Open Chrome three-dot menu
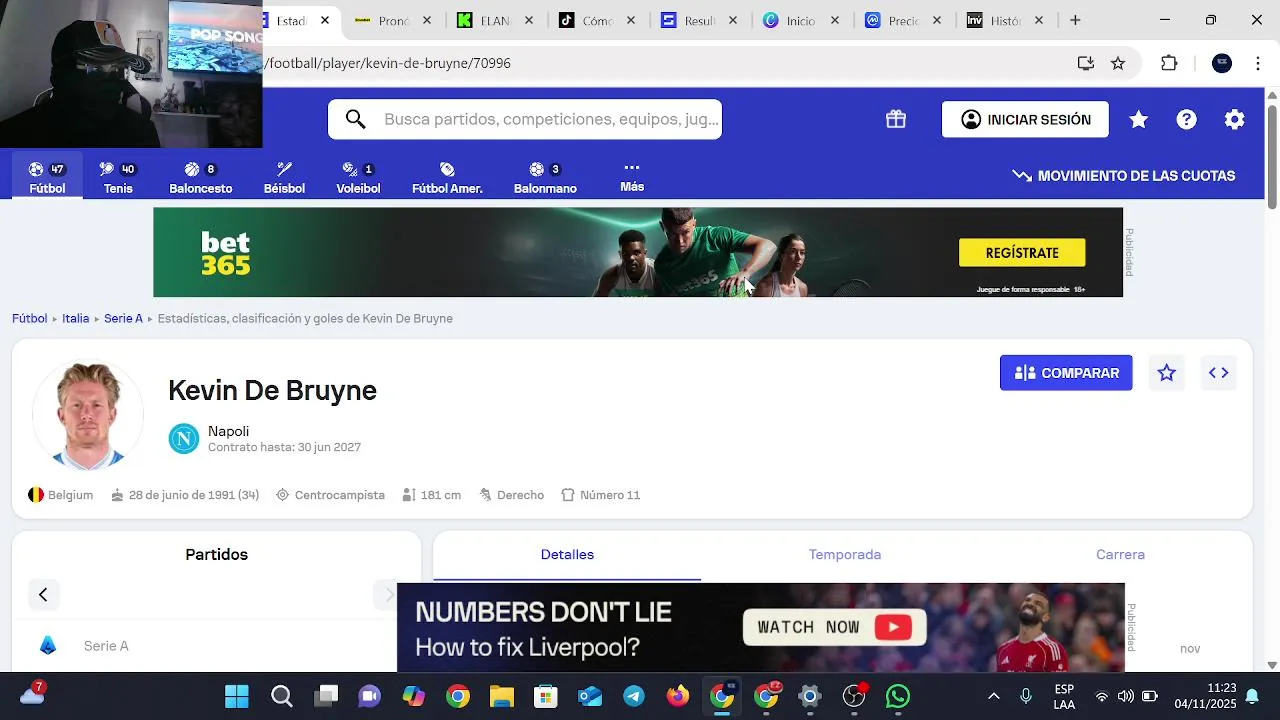Viewport: 1280px width, 720px height. coord(1258,63)
